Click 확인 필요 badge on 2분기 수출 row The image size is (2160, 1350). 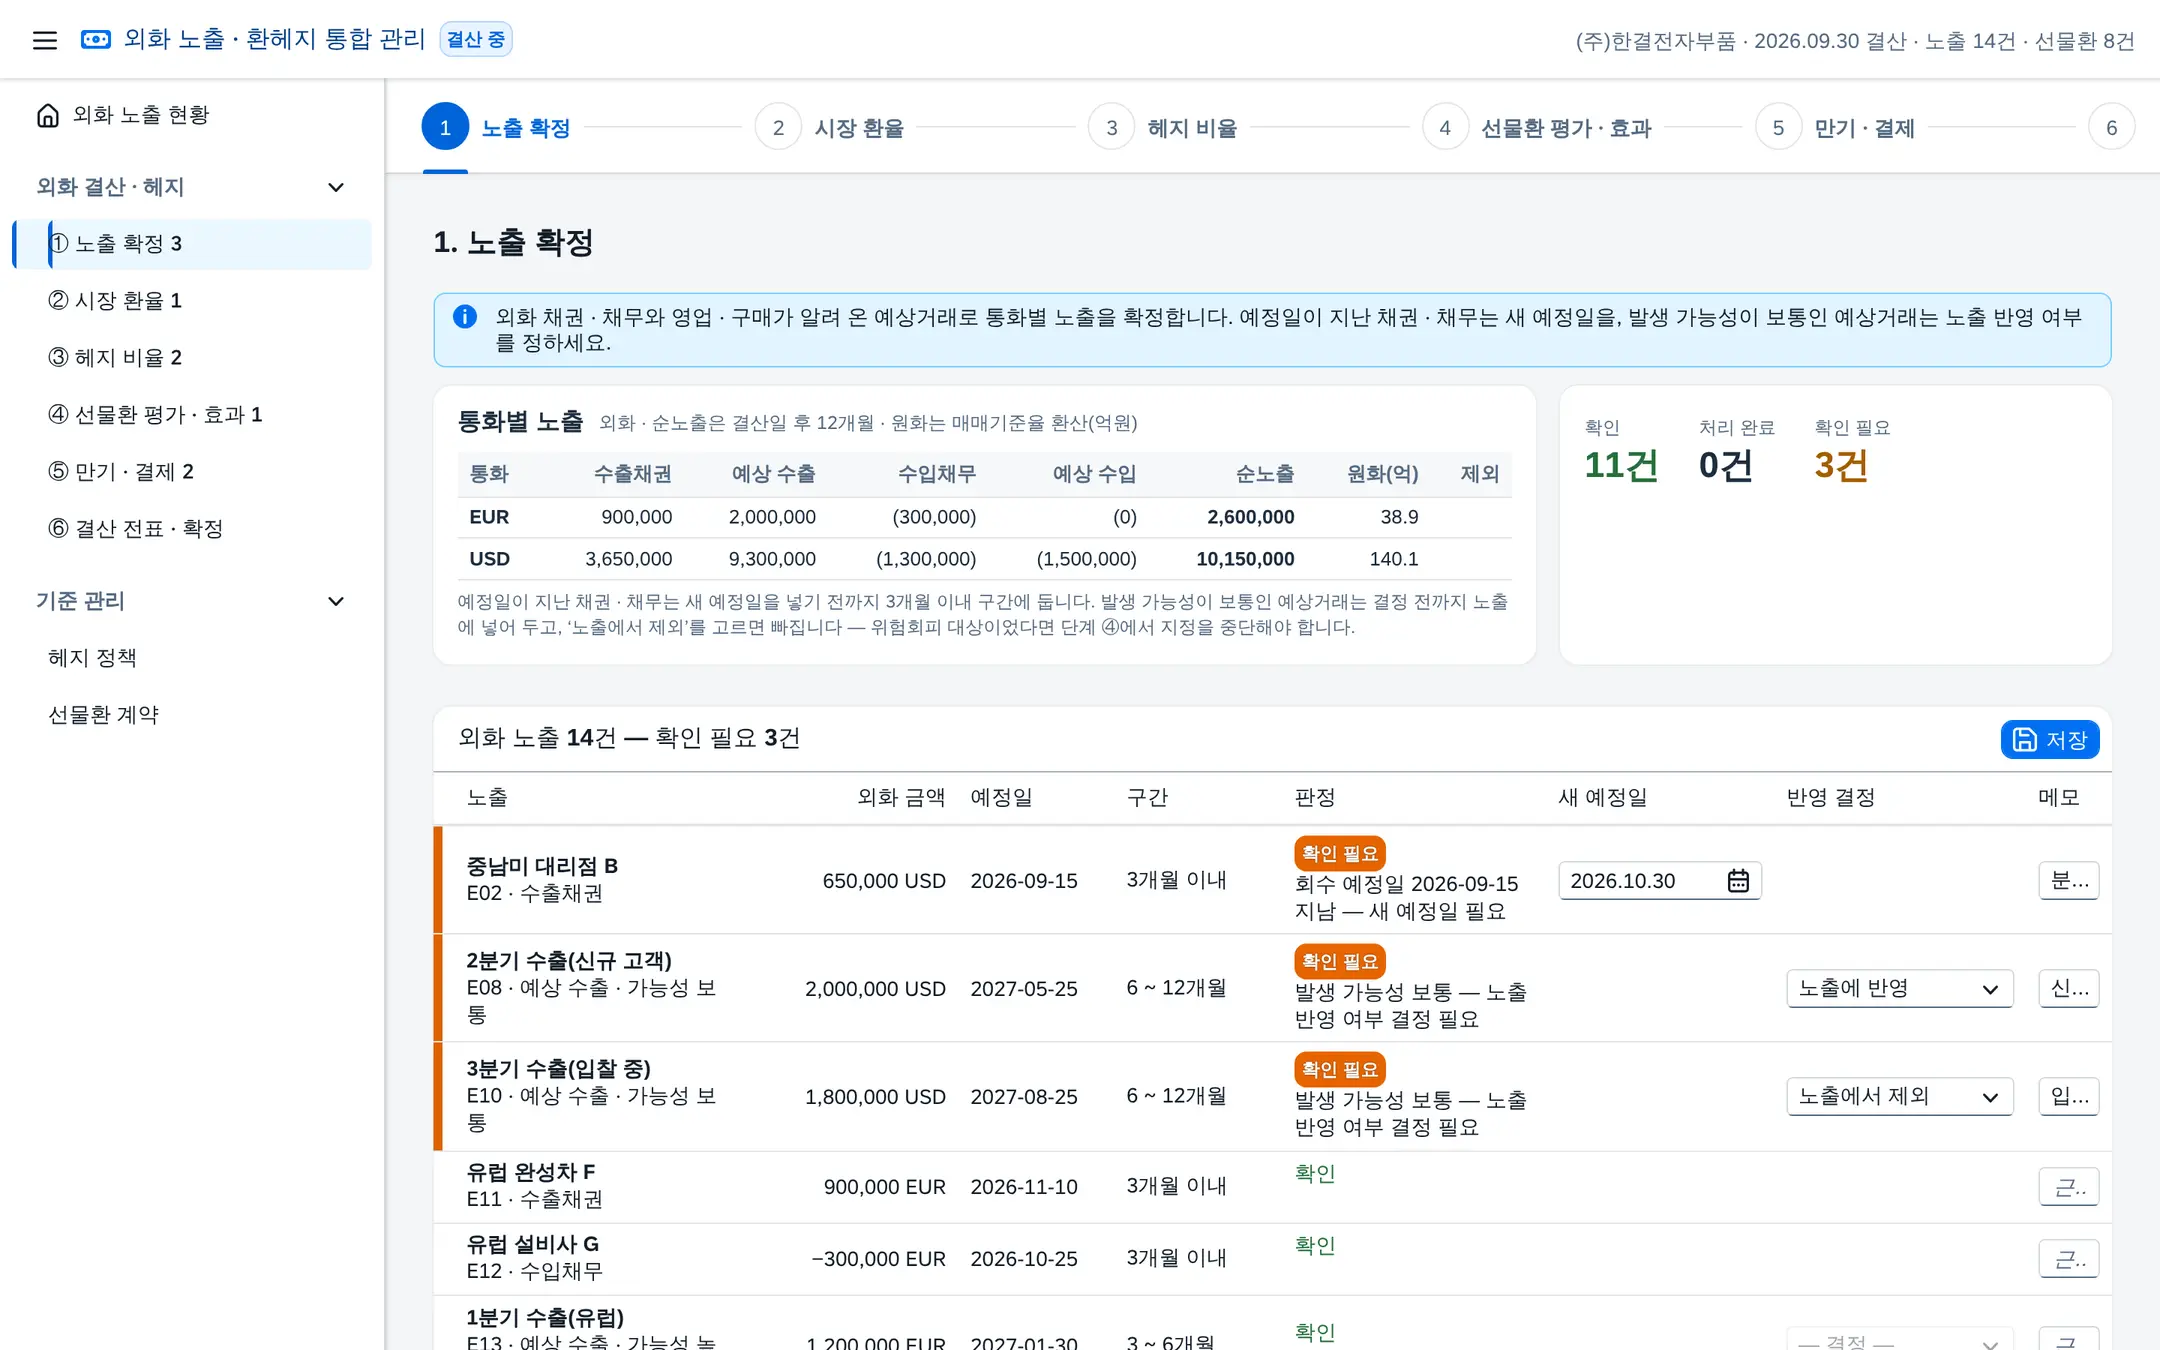click(1339, 961)
